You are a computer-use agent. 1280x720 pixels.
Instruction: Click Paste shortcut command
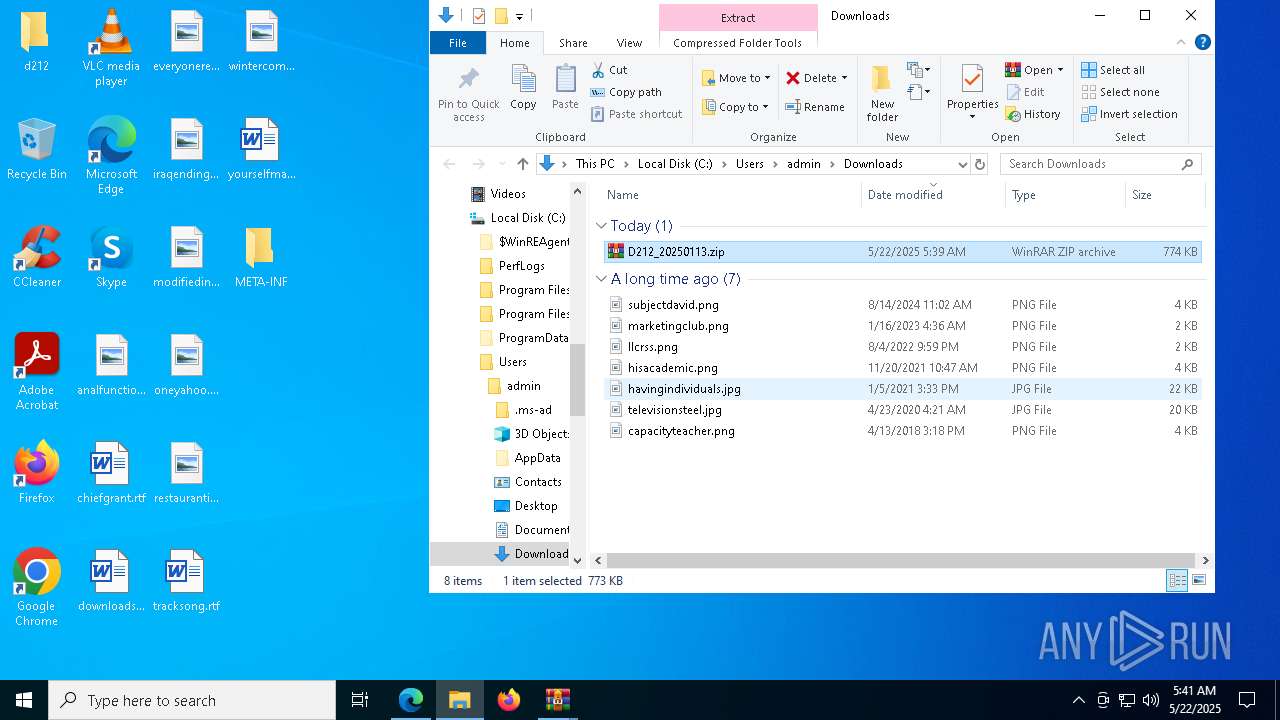tap(637, 114)
